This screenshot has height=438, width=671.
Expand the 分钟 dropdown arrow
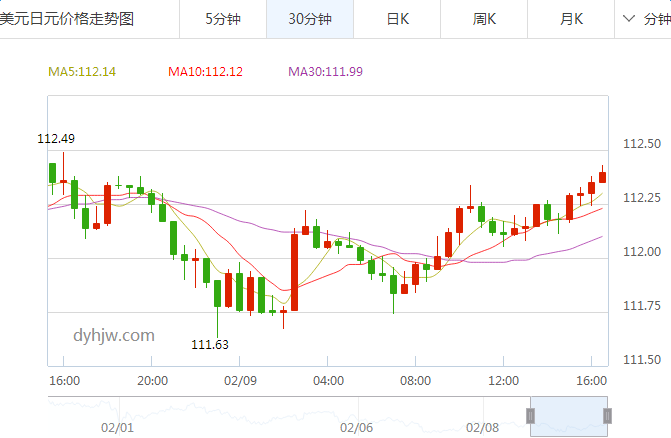coord(628,19)
